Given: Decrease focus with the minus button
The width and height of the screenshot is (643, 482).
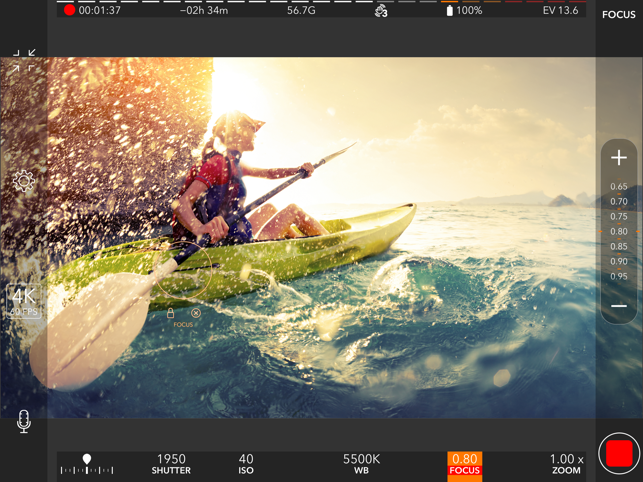Looking at the screenshot, I should [x=619, y=306].
